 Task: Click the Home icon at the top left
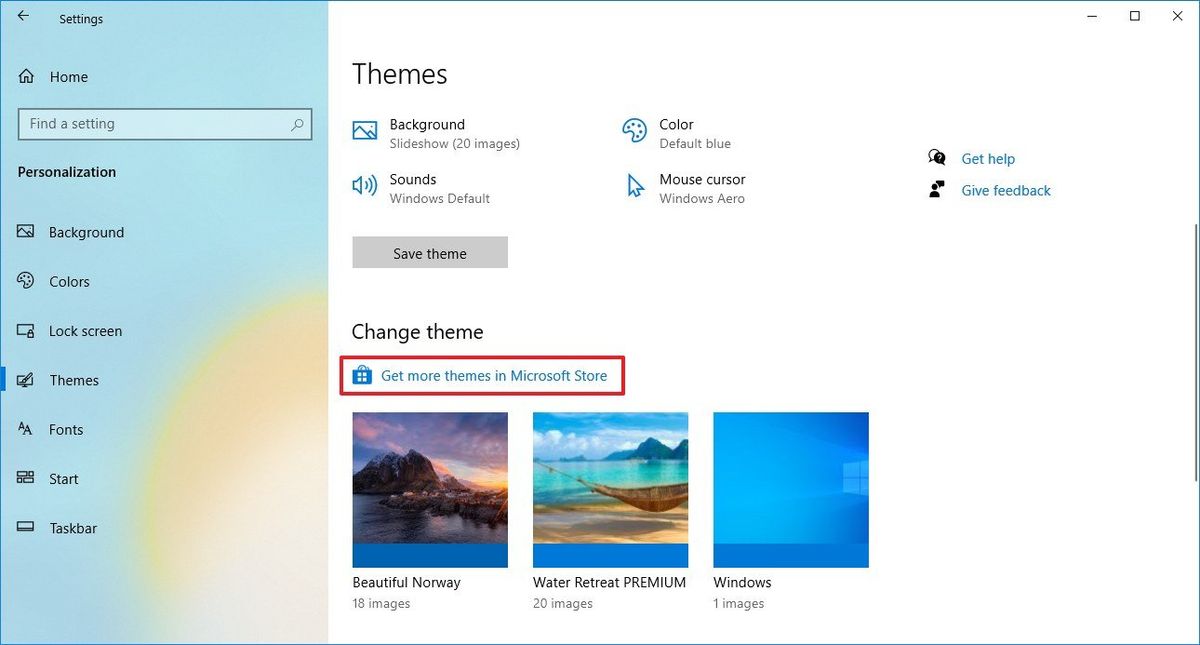25,76
